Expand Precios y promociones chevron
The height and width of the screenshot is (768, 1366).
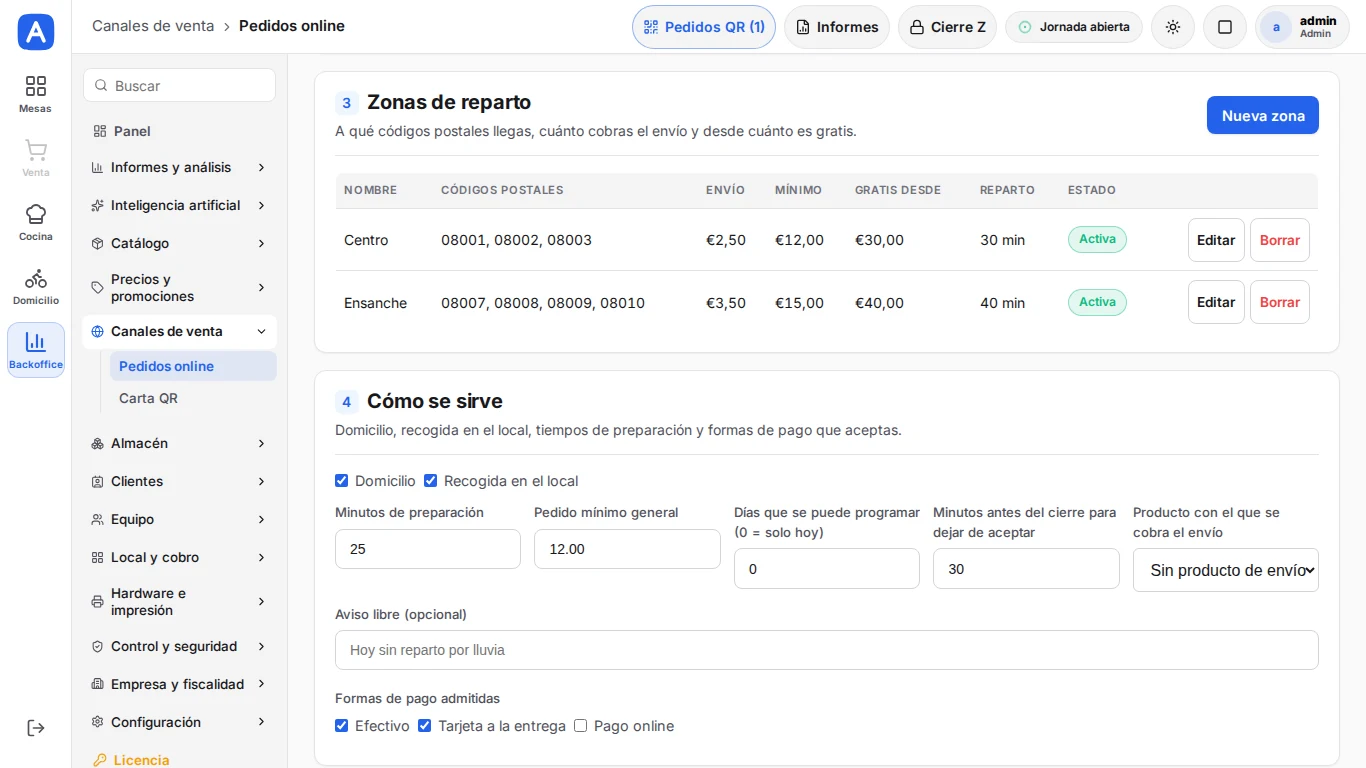(261, 288)
